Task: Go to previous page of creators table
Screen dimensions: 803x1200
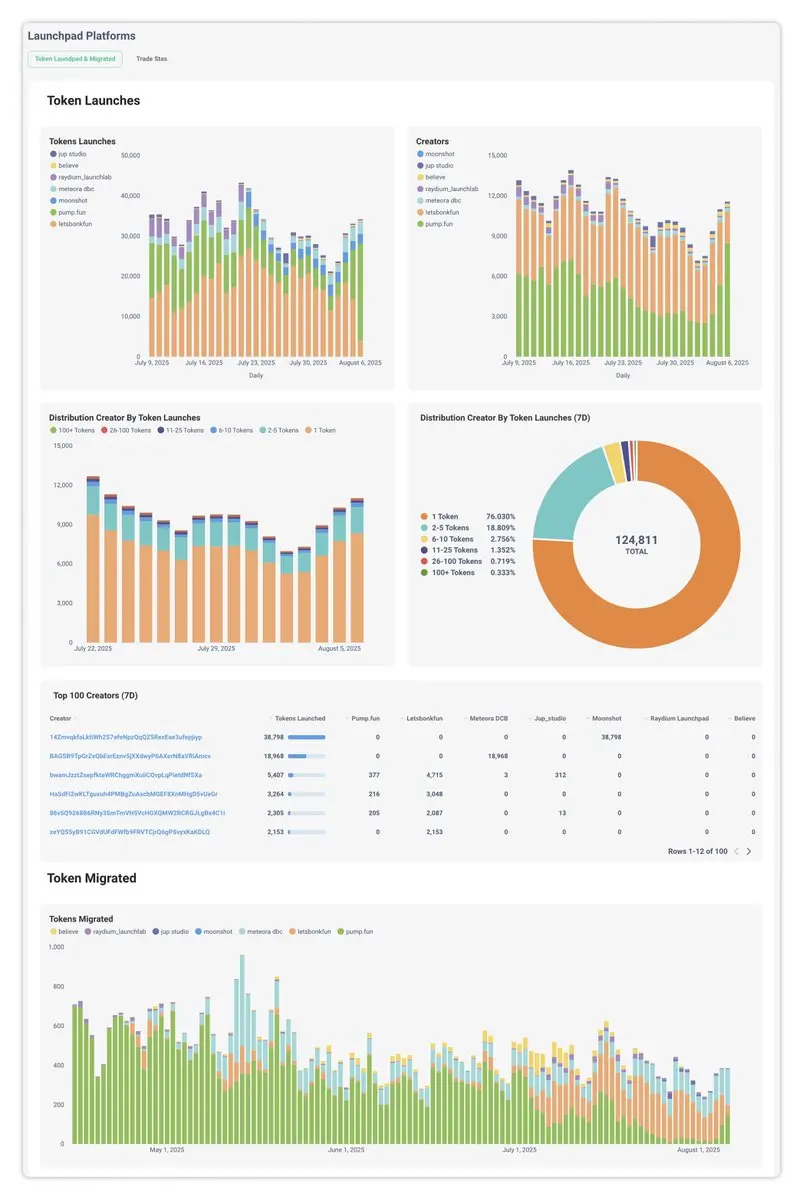Action: (x=736, y=851)
